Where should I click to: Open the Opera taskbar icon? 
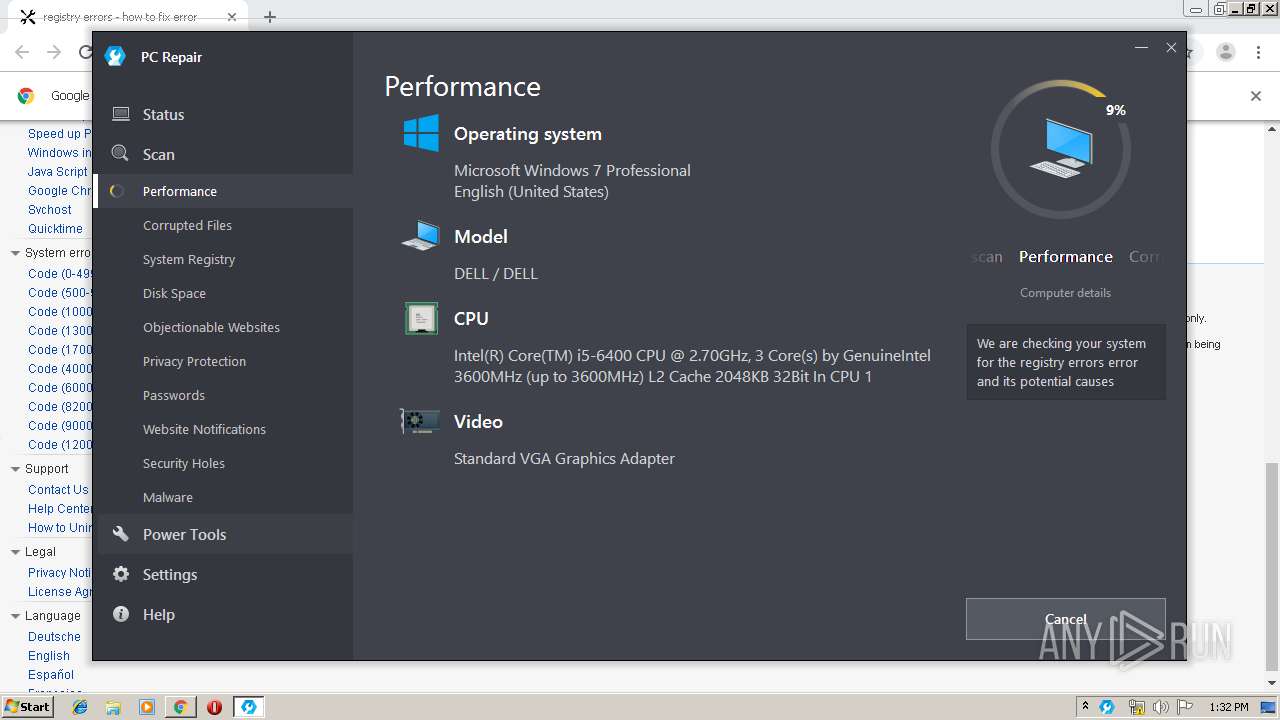tap(214, 707)
